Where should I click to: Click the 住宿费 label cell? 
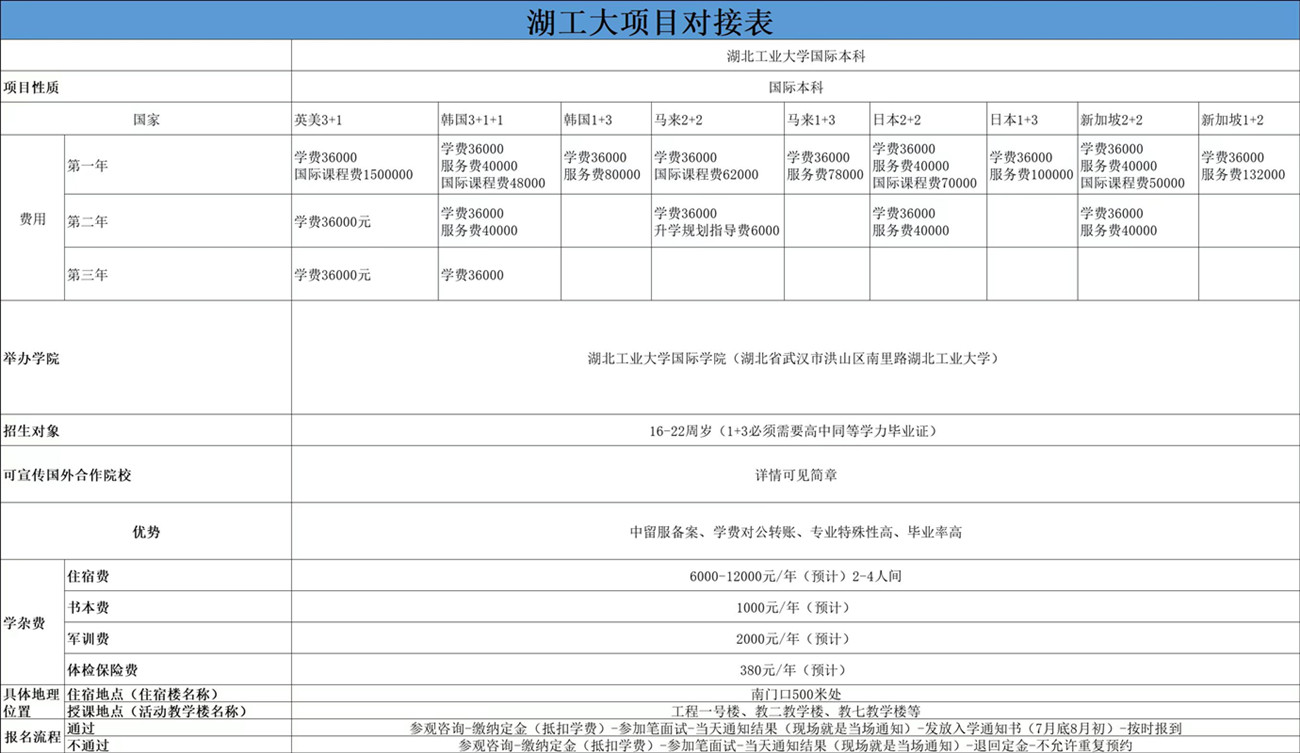tap(178, 576)
